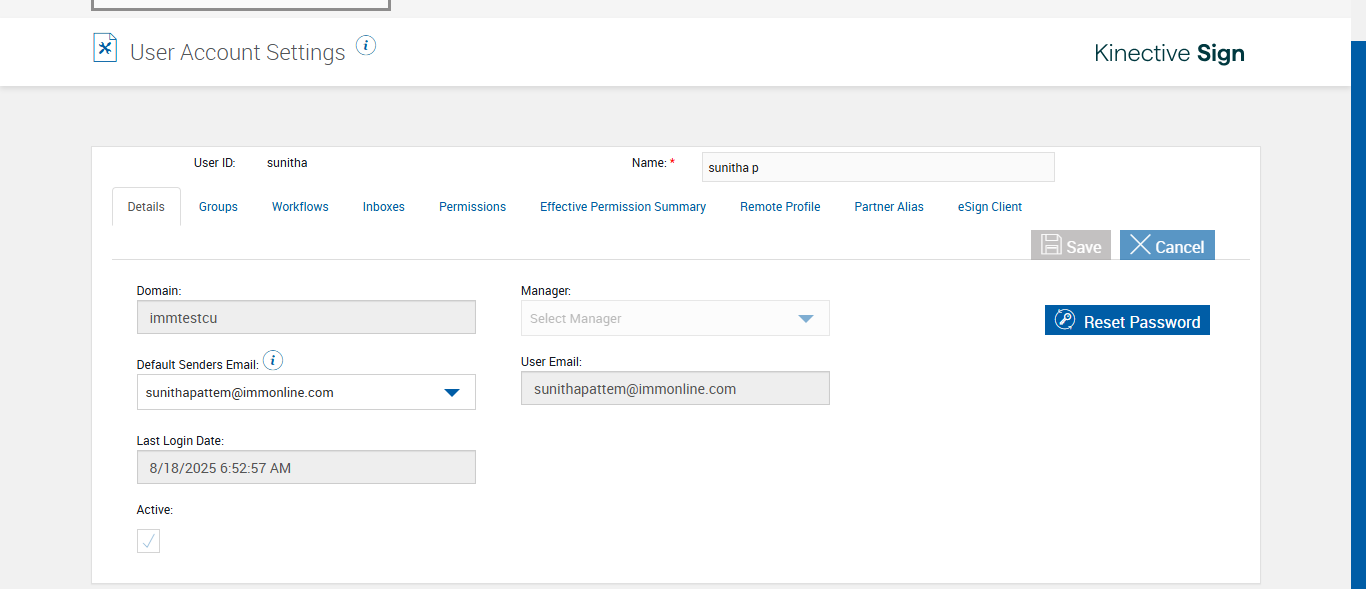Click the key icon on Reset Password
This screenshot has width=1366, height=589.
point(1065,321)
